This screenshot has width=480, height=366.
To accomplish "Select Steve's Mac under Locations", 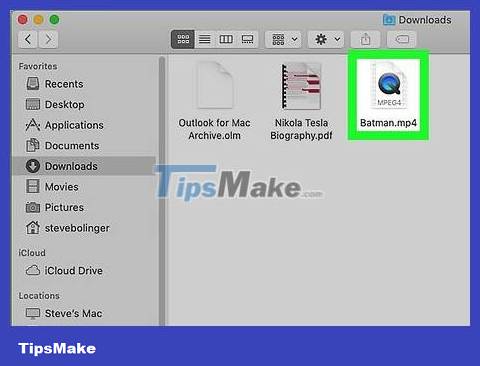I will tap(83, 313).
